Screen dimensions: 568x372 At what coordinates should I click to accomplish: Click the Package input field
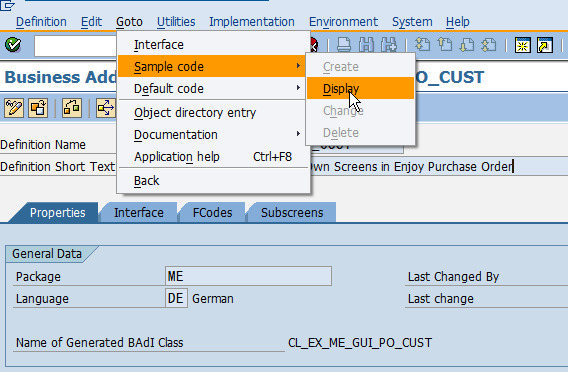pyautogui.click(x=248, y=276)
